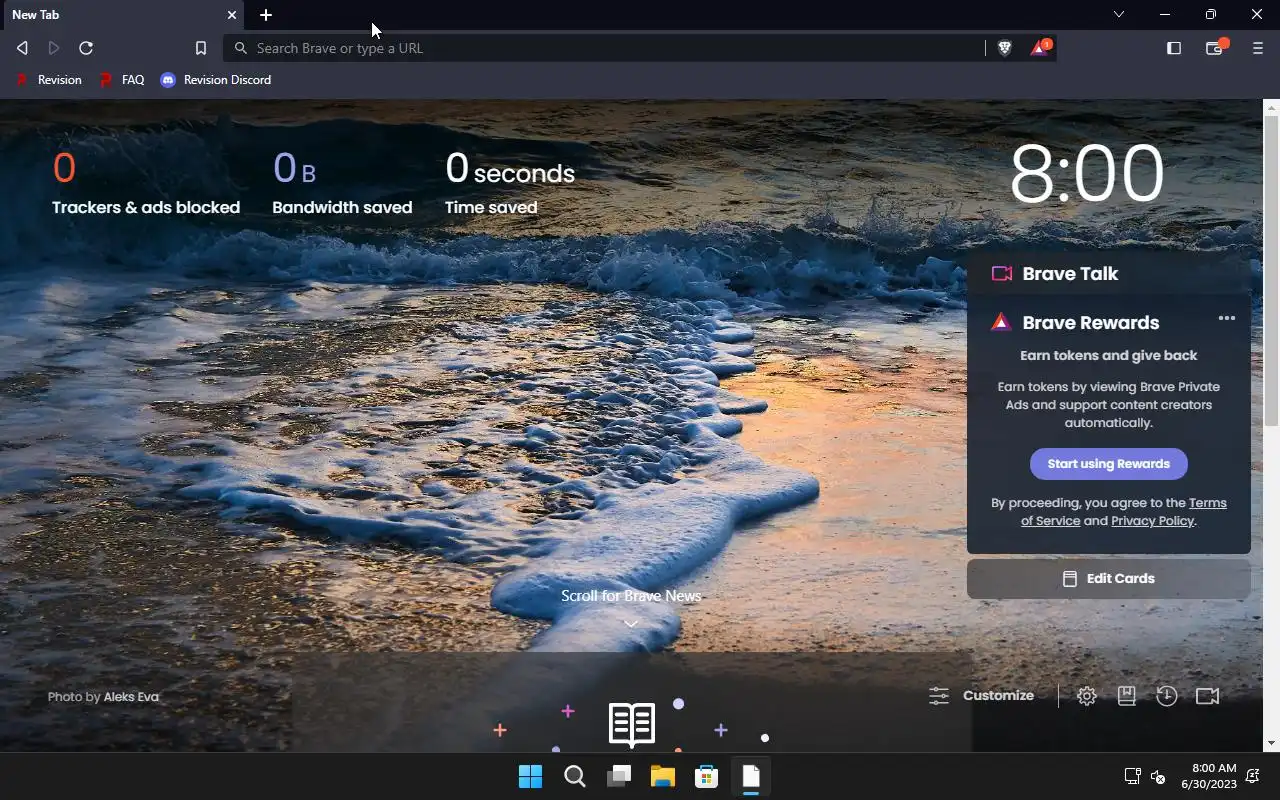This screenshot has height=800, width=1280.
Task: Open network status tray icon
Action: [x=1133, y=776]
